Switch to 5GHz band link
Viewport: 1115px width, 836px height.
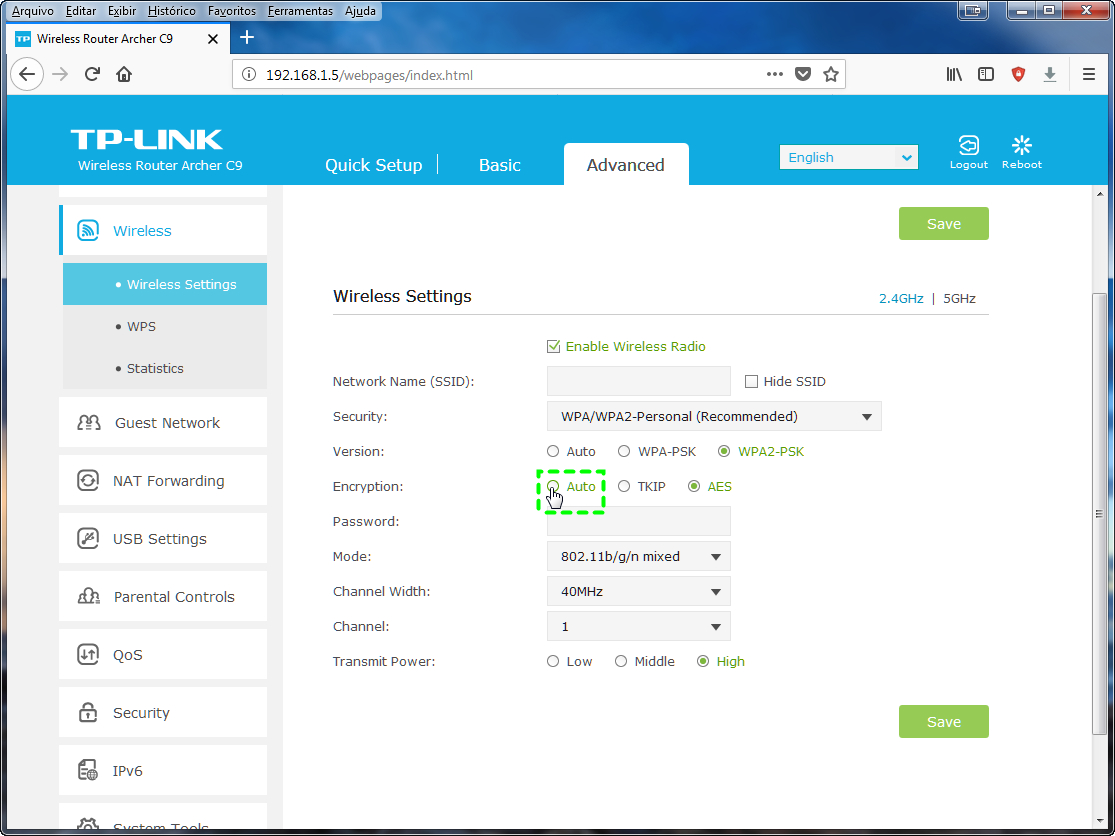point(959,299)
